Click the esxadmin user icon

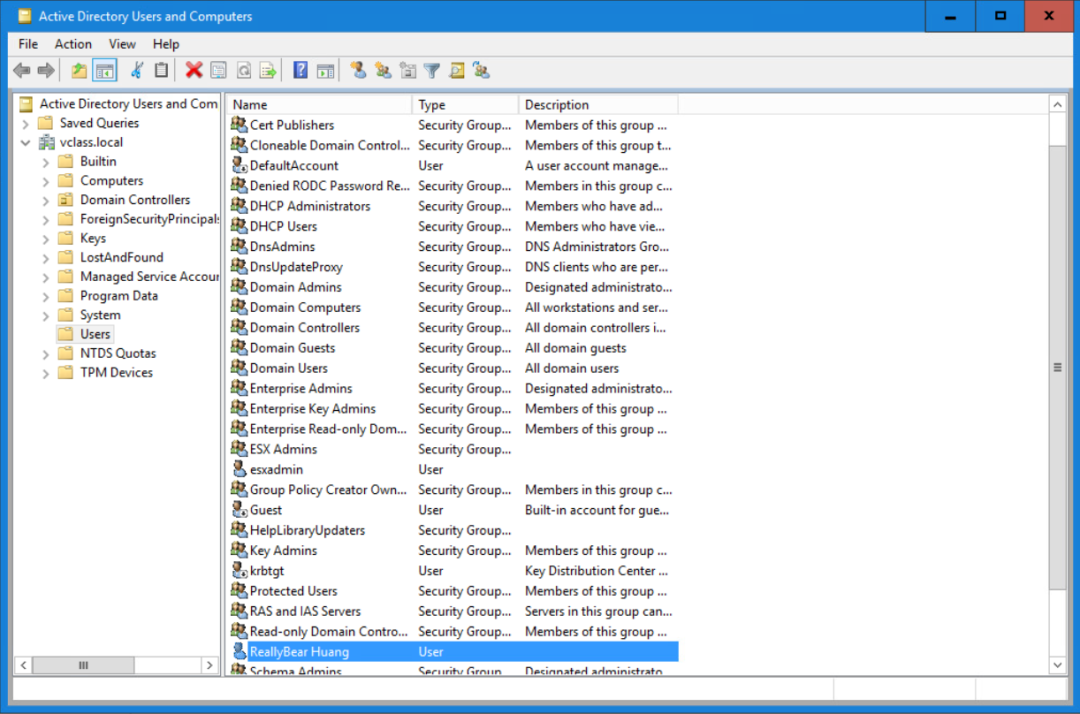pyautogui.click(x=239, y=469)
